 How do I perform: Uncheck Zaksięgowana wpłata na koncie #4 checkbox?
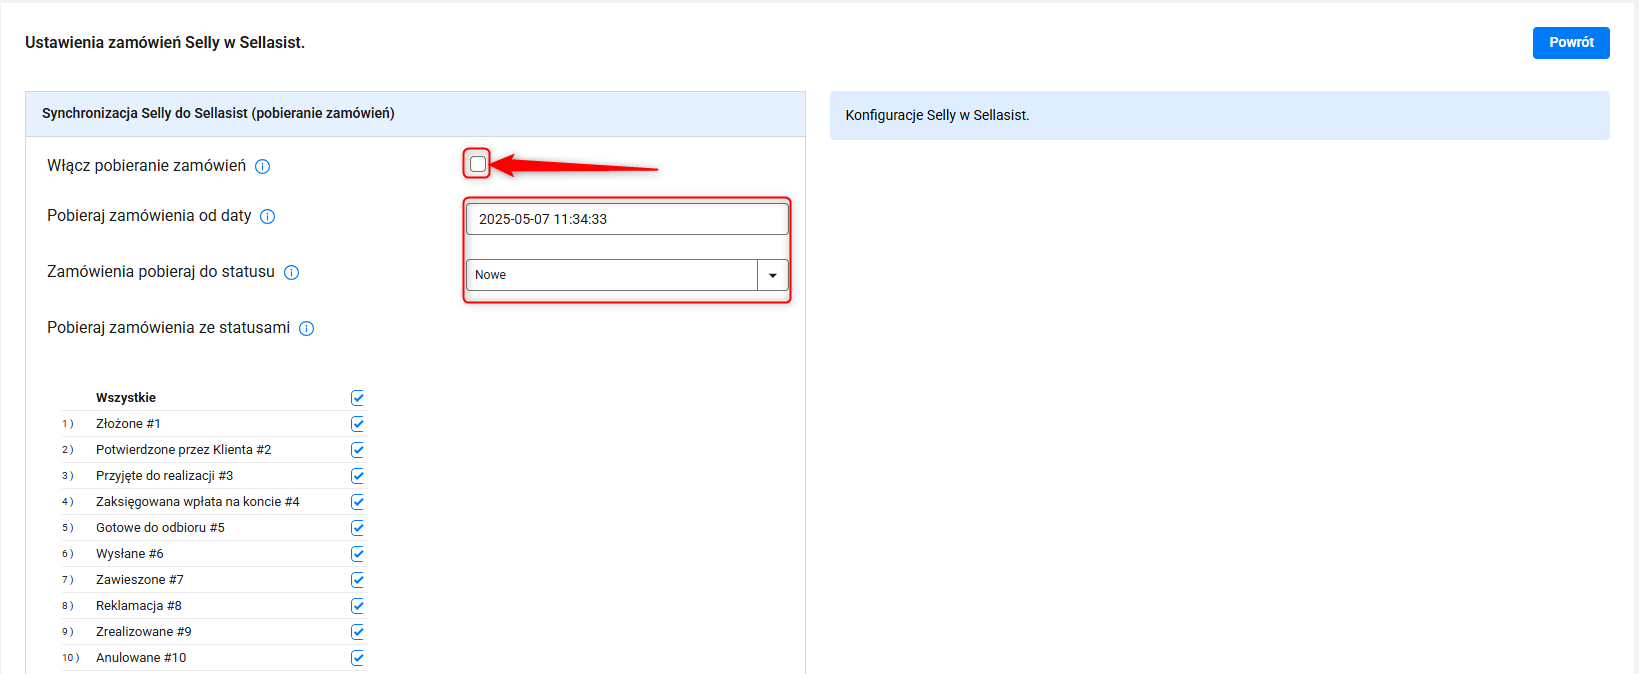point(358,502)
